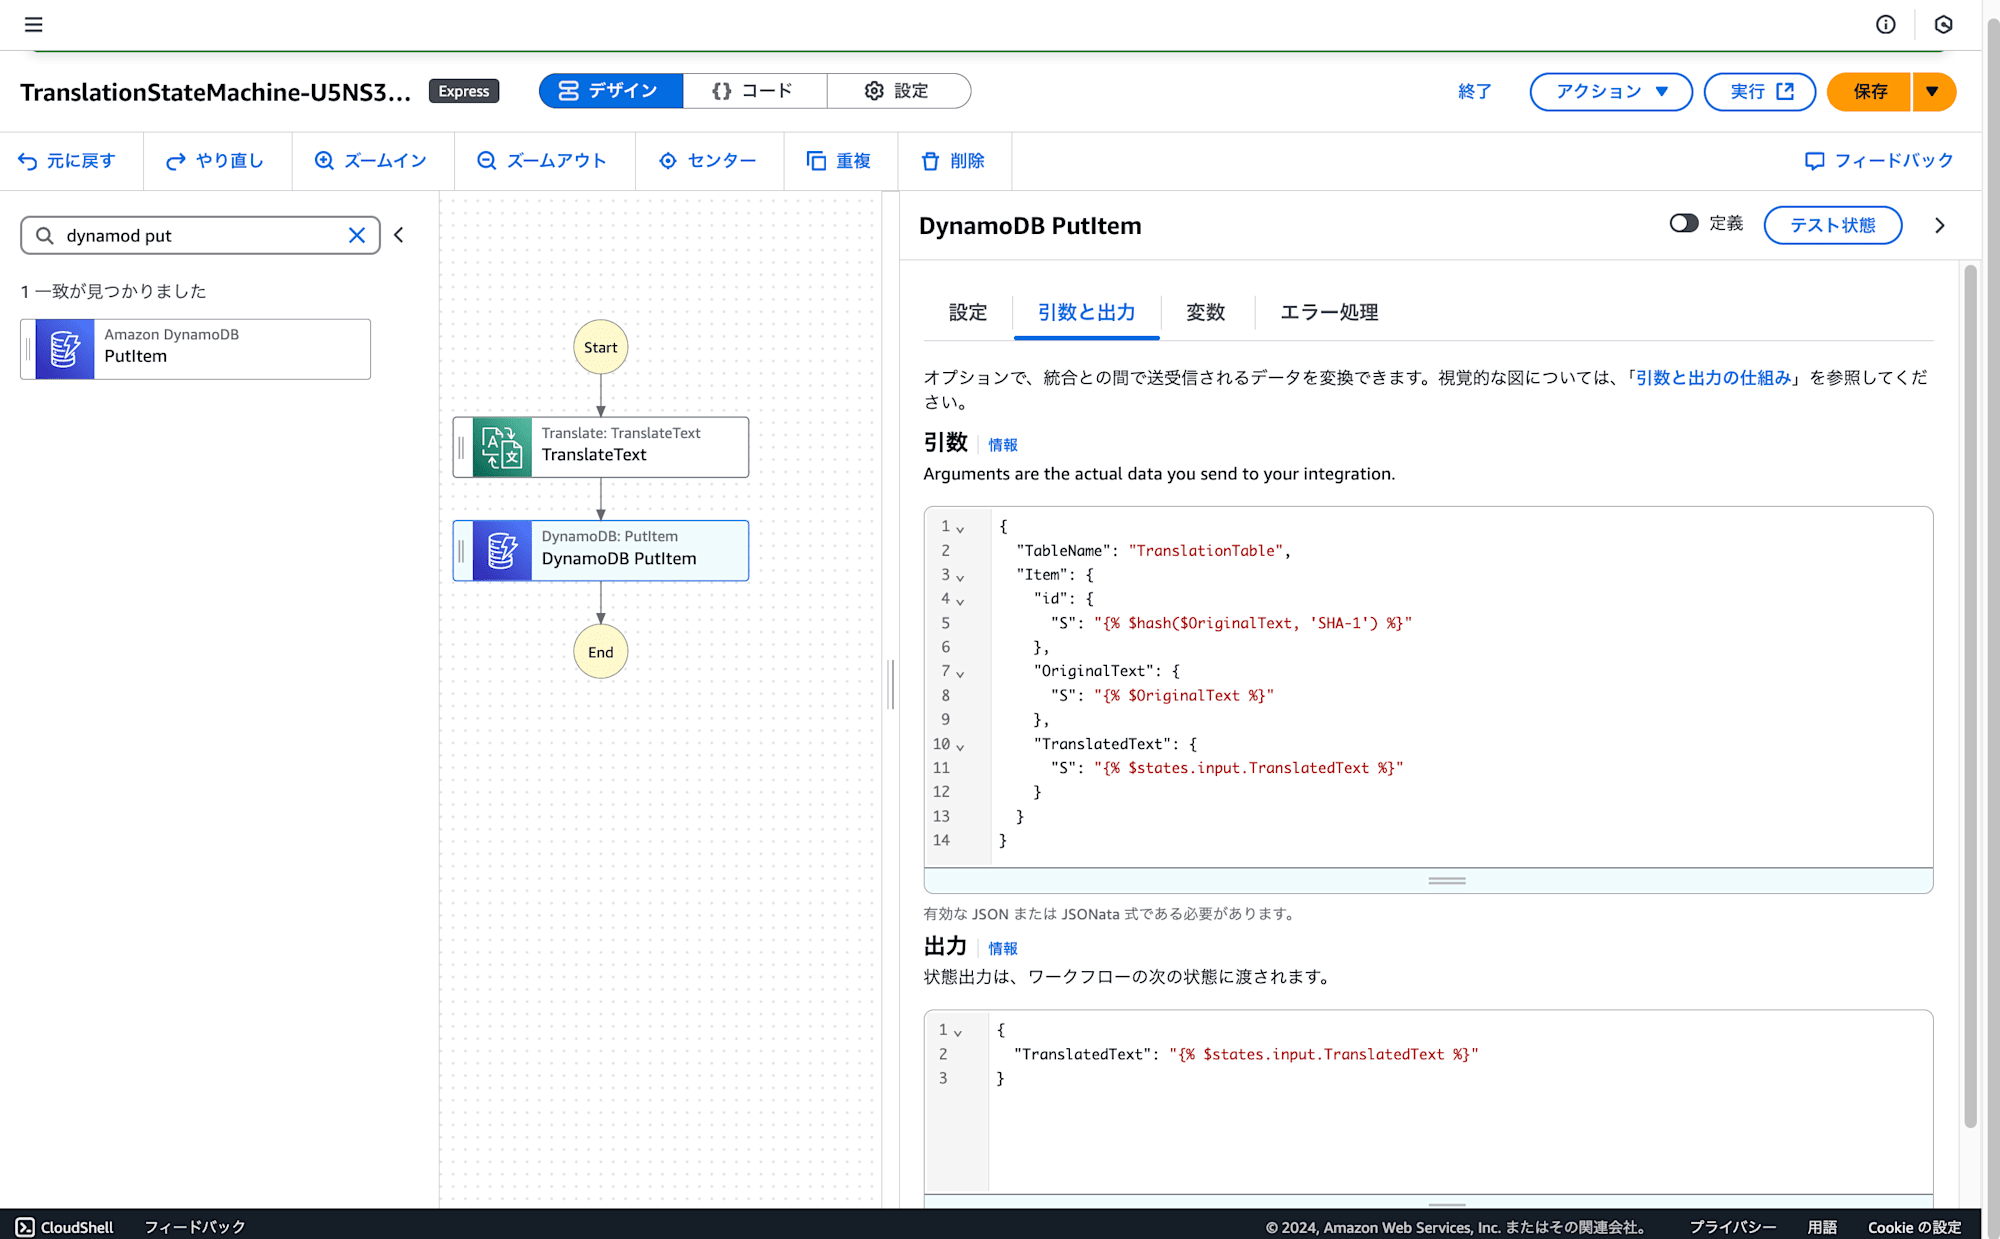Screen dimensions: 2000x1239
Task: Select the End node on canvas
Action: point(601,652)
